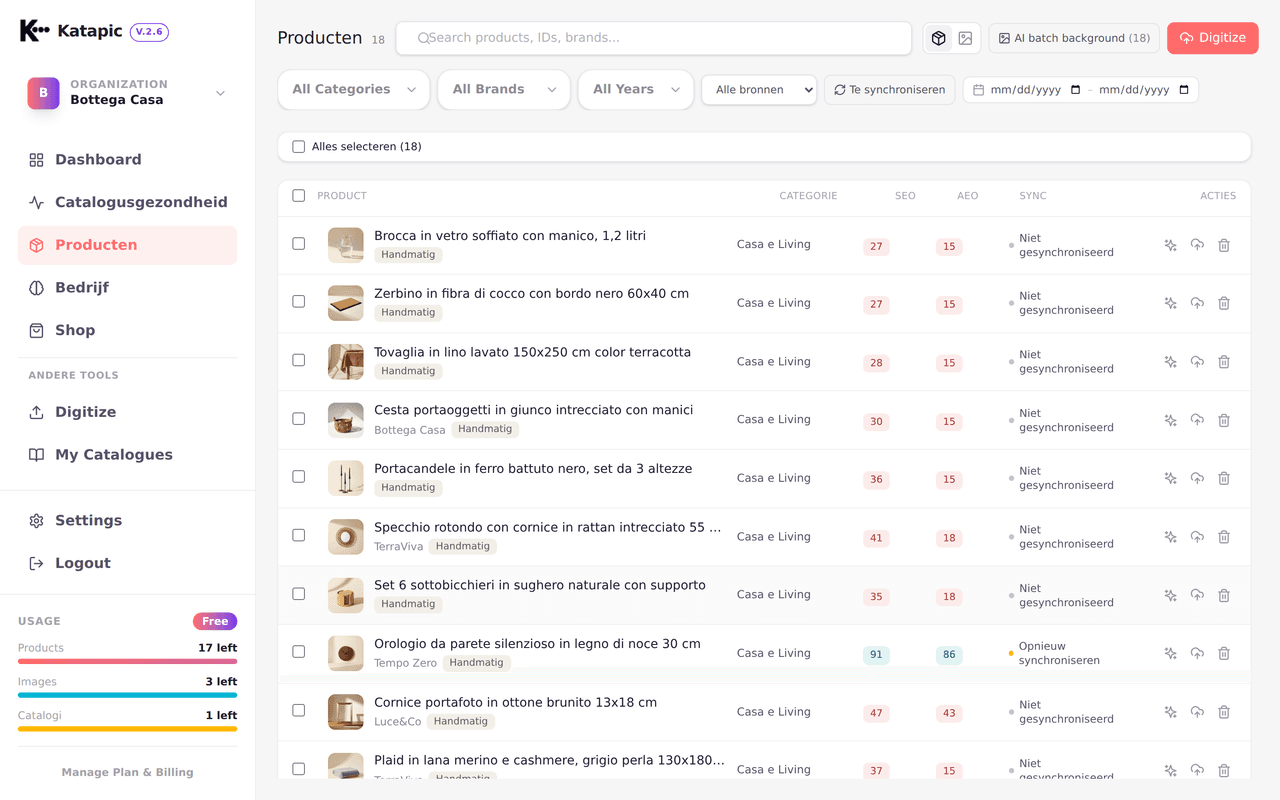Go to Catalogusgezondheid page
This screenshot has width=1280, height=800.
point(127,203)
